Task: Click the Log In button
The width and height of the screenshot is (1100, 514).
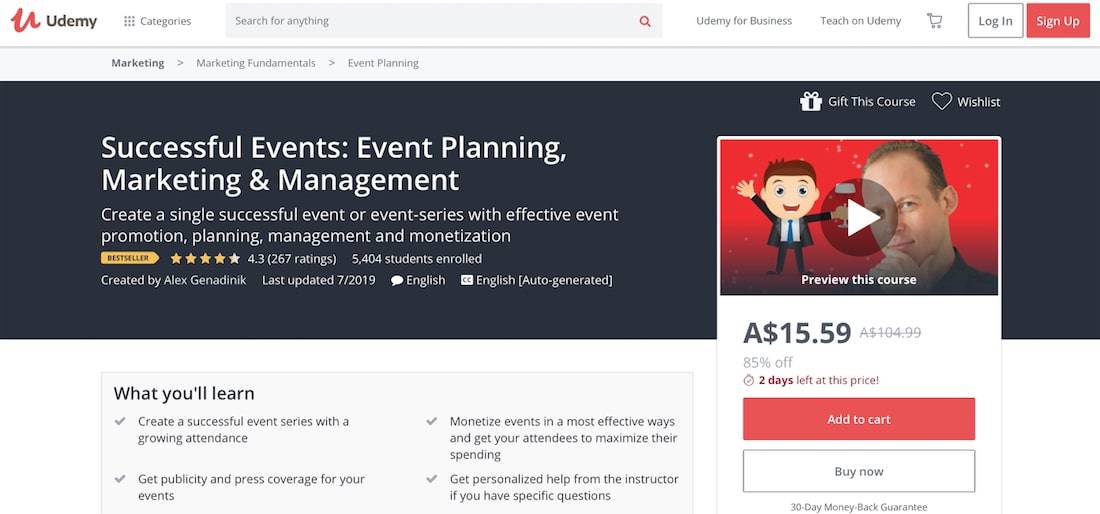Action: 995,21
